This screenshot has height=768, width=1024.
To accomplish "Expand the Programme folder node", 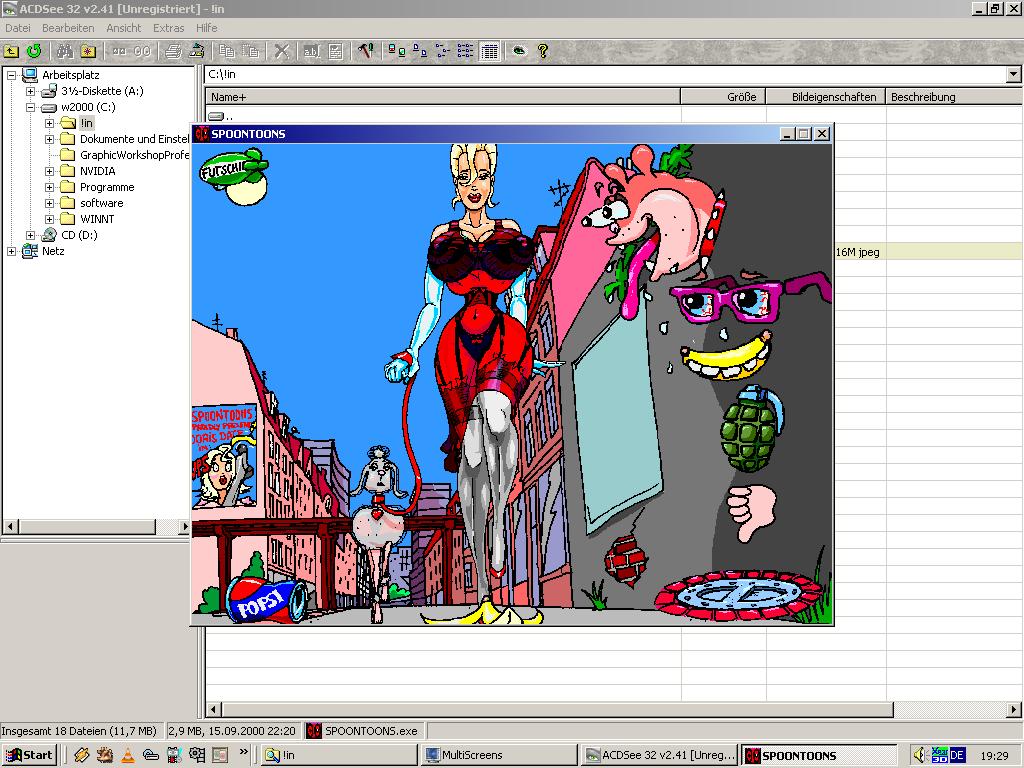I will click(49, 187).
